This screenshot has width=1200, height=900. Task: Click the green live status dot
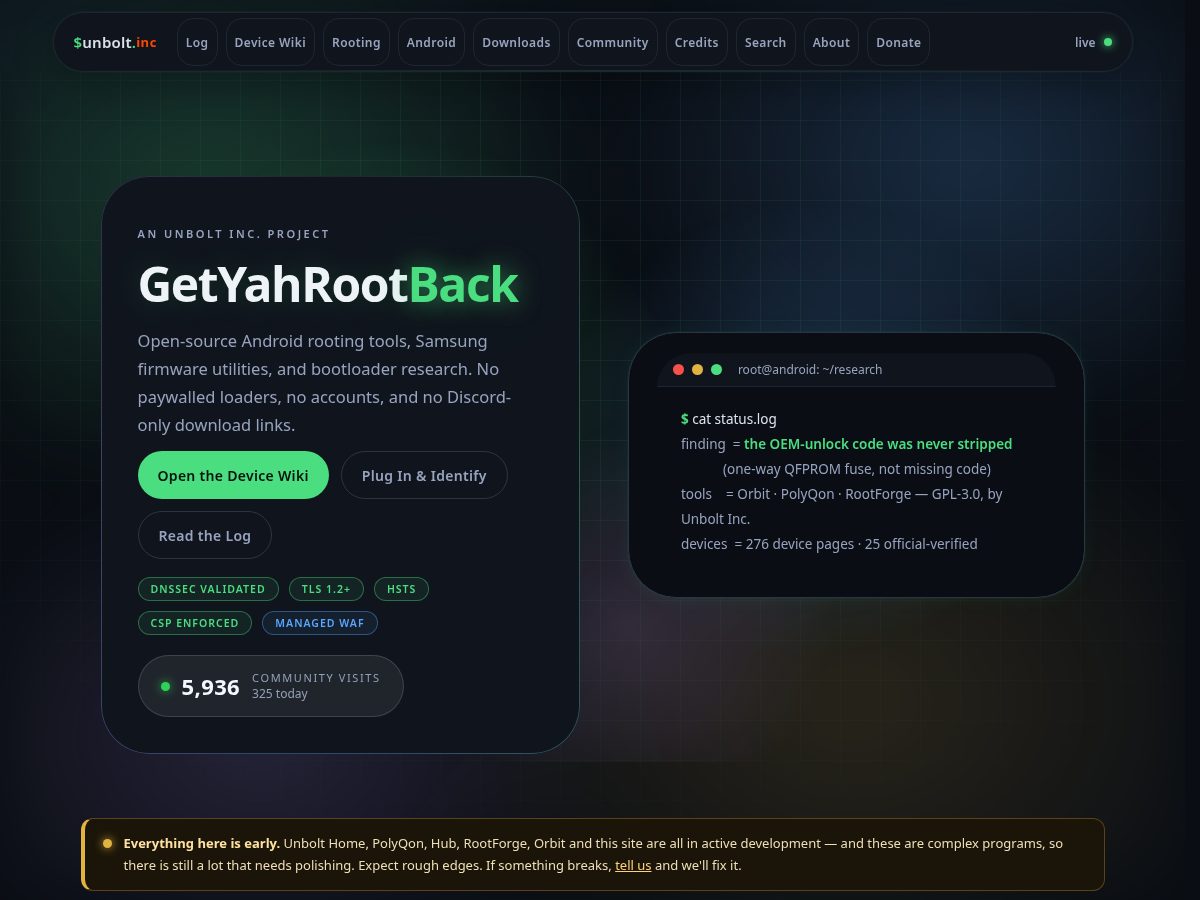point(1107,42)
